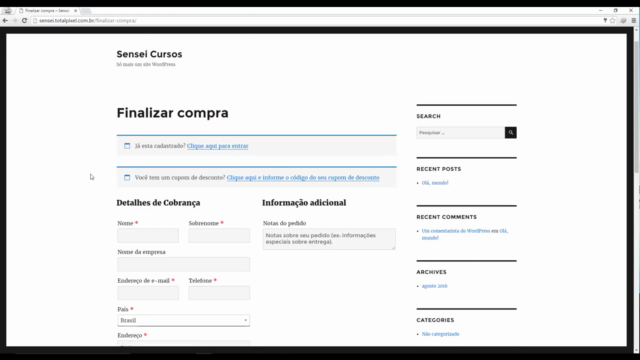Open the discount coupon code link
This screenshot has height=360, width=640.
click(303, 178)
